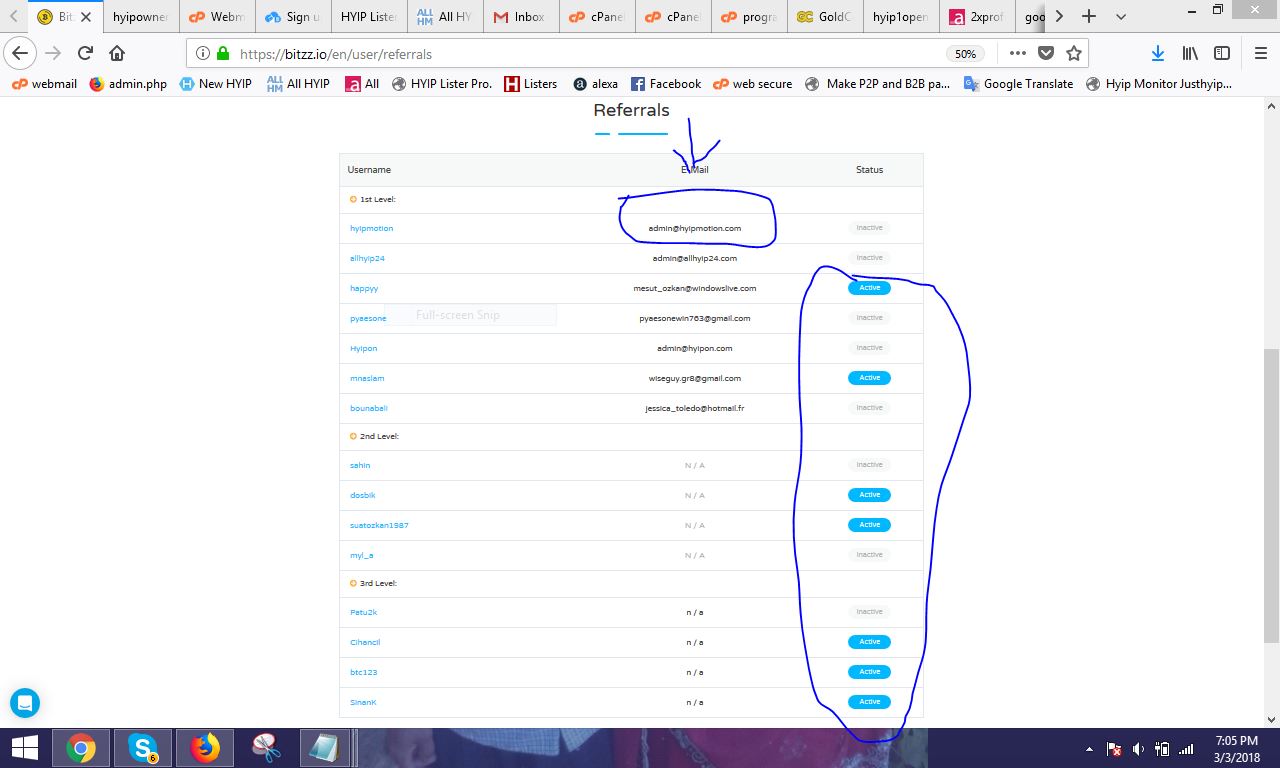Open mnaslam referral username
Image resolution: width=1280 pixels, height=768 pixels.
tap(367, 378)
